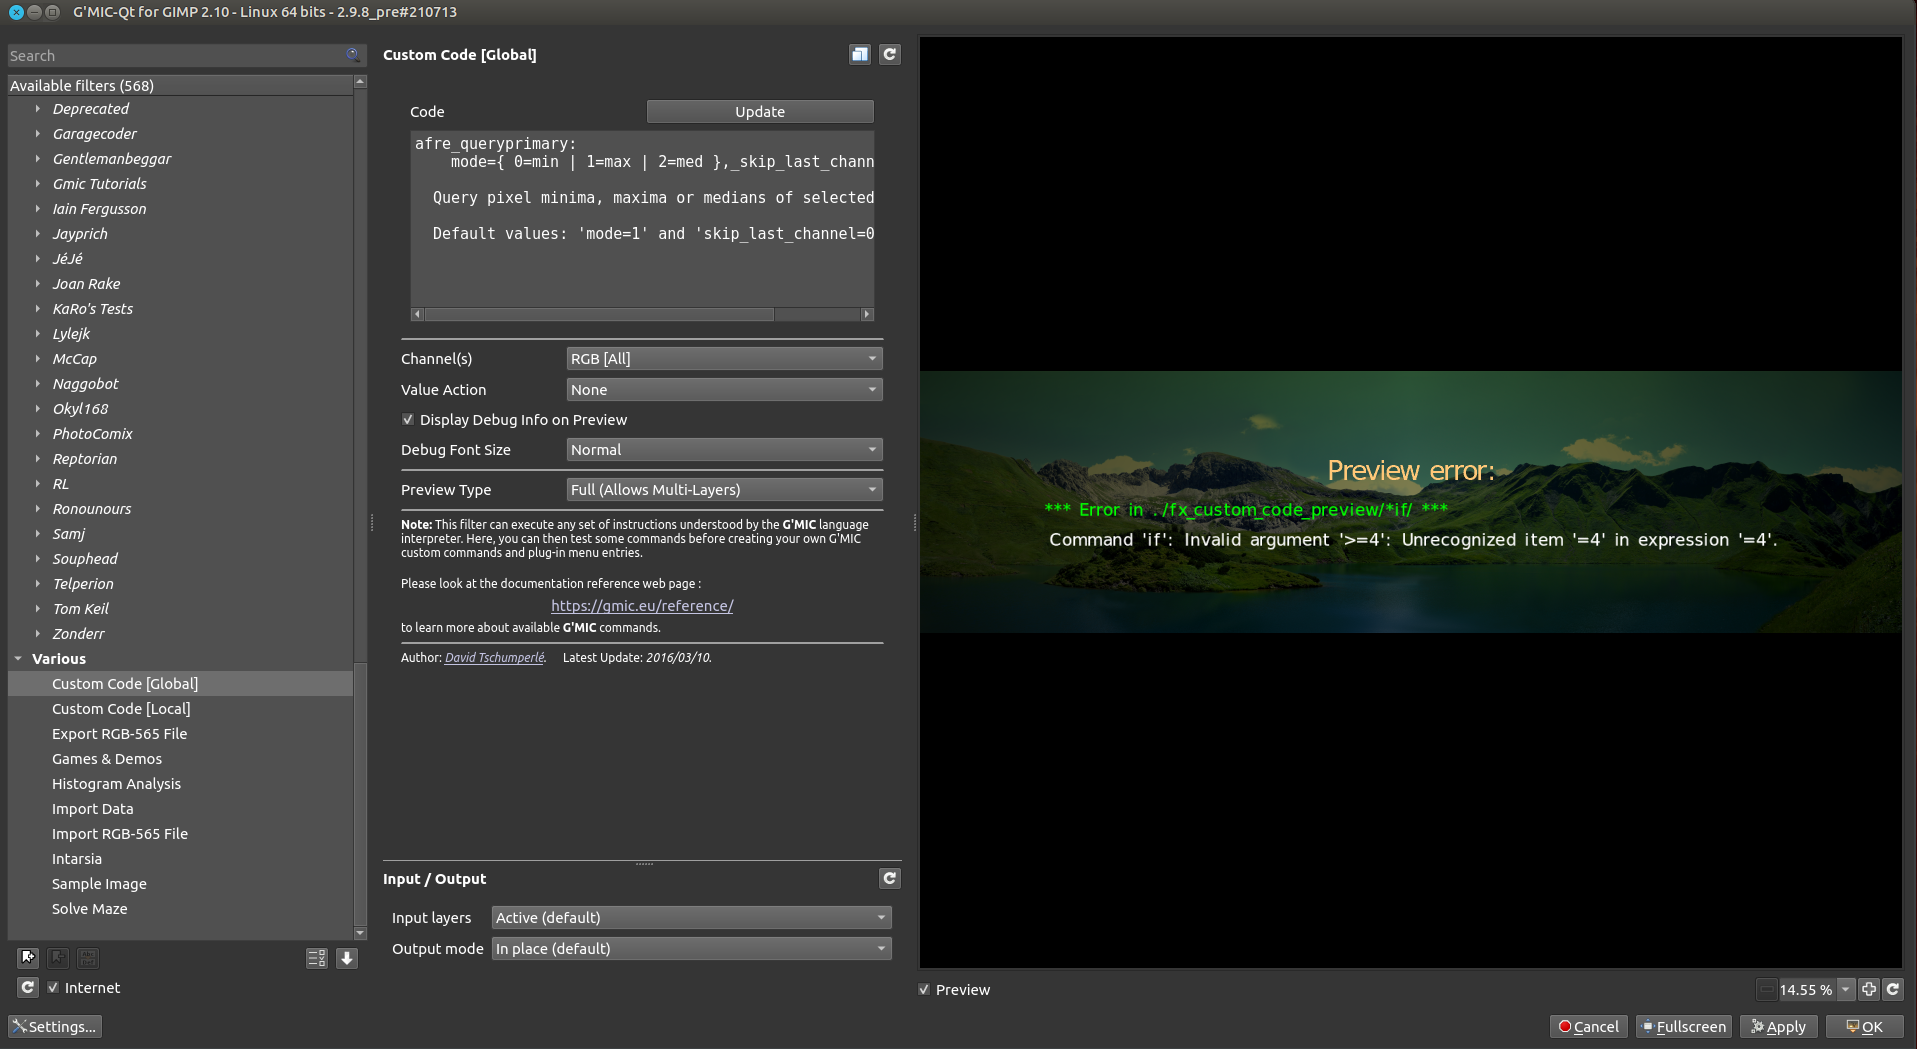This screenshot has width=1917, height=1049.
Task: Click the magnifier icon in Search field
Action: [353, 55]
